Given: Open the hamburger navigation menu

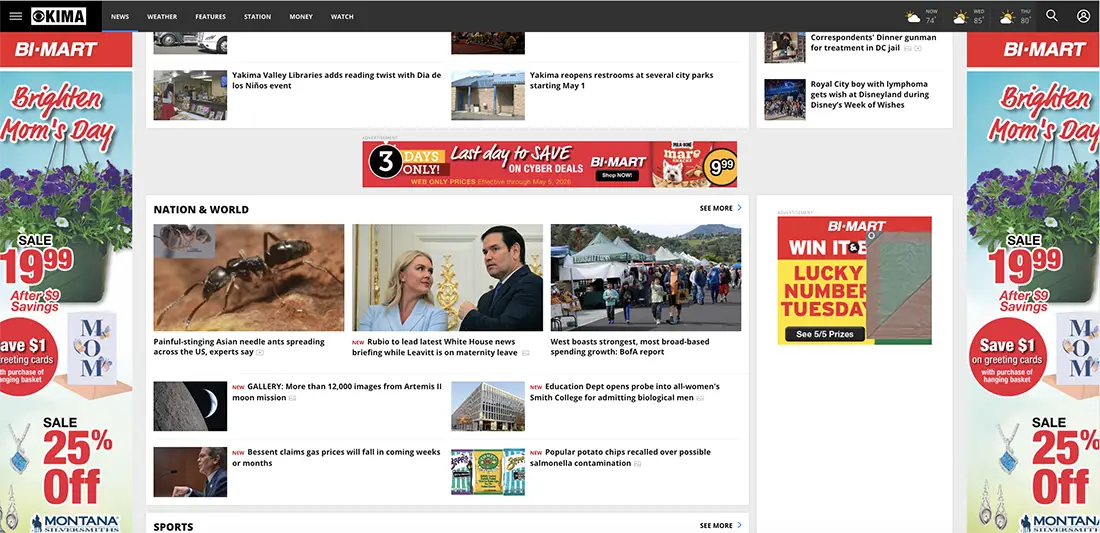Looking at the screenshot, I should [15, 16].
